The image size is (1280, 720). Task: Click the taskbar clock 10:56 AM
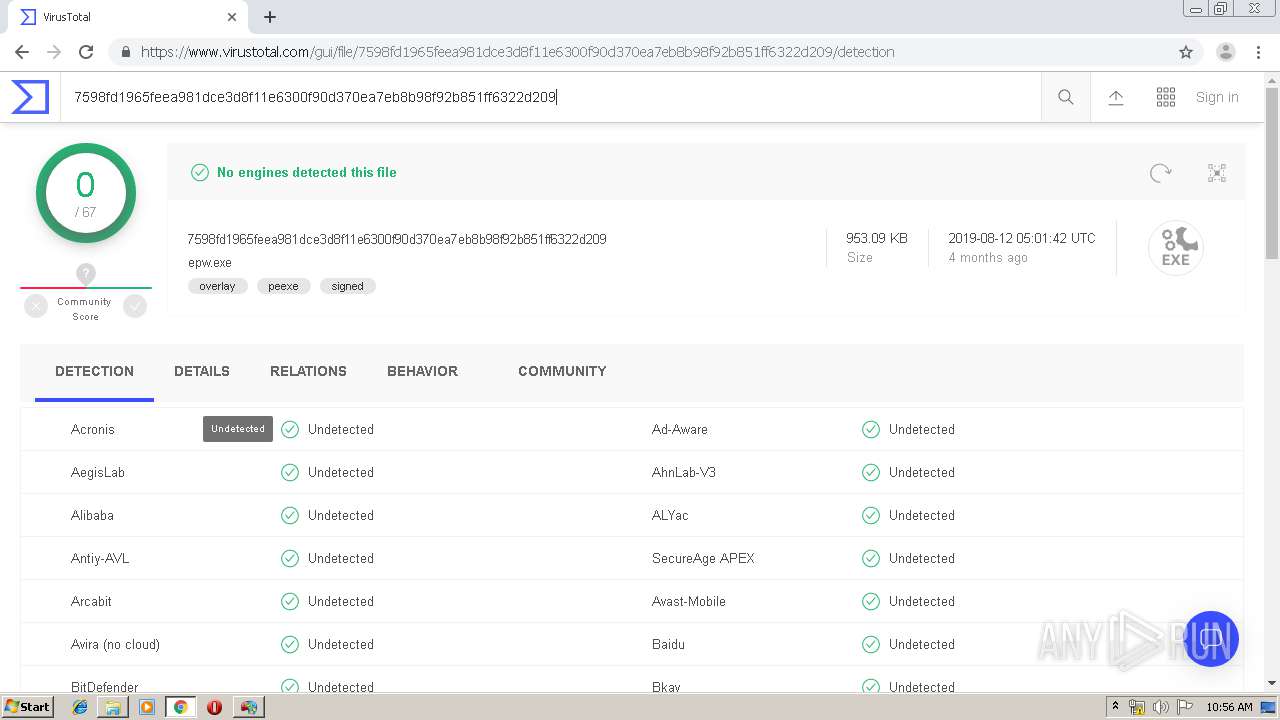pyautogui.click(x=1229, y=707)
